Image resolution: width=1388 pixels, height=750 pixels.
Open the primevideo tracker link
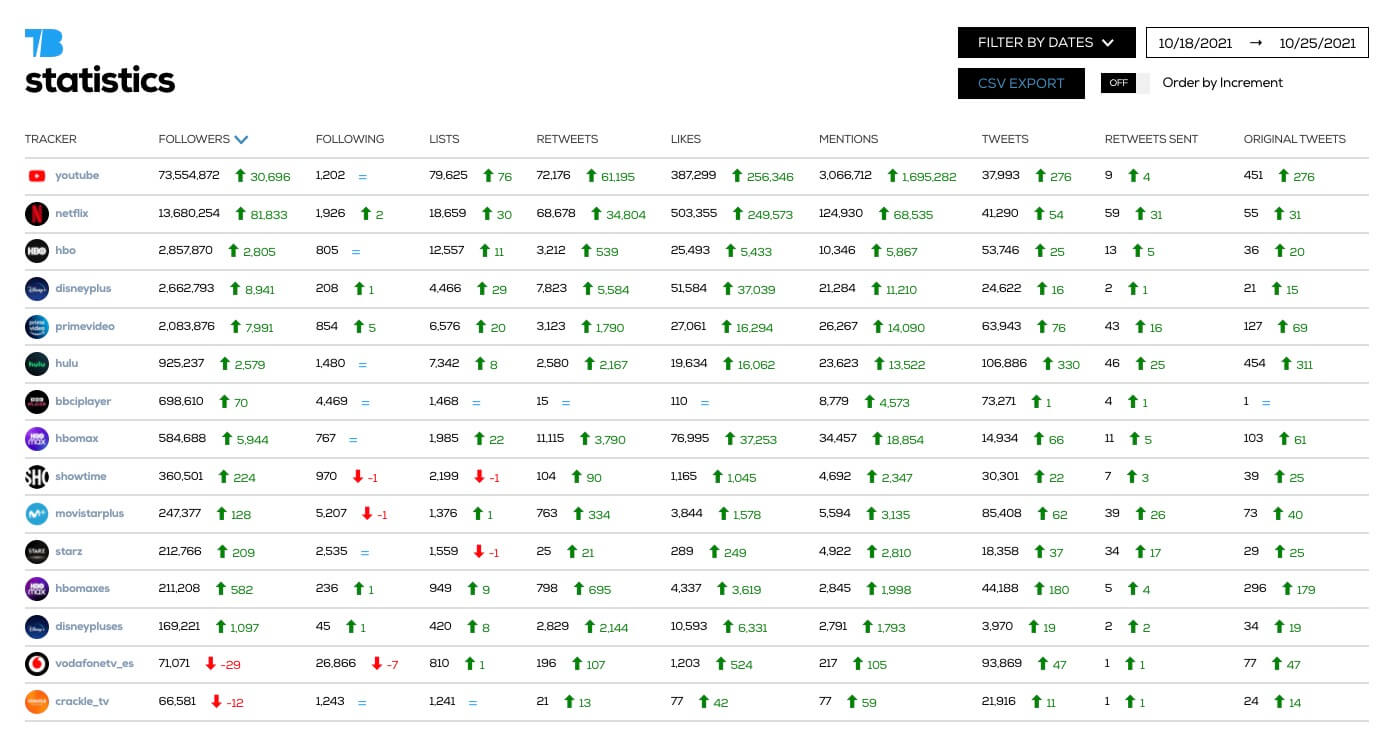tap(84, 327)
